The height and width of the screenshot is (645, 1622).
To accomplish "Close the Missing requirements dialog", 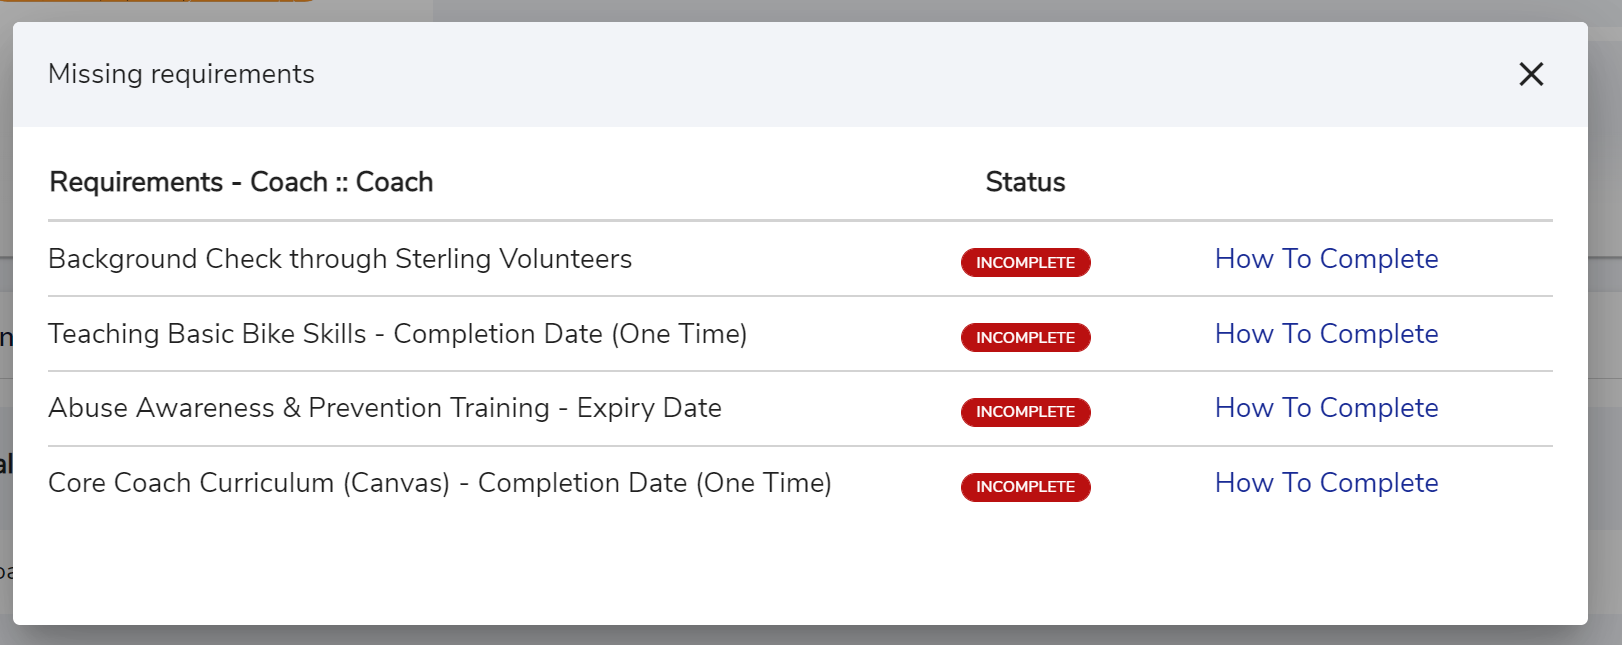I will click(x=1531, y=74).
